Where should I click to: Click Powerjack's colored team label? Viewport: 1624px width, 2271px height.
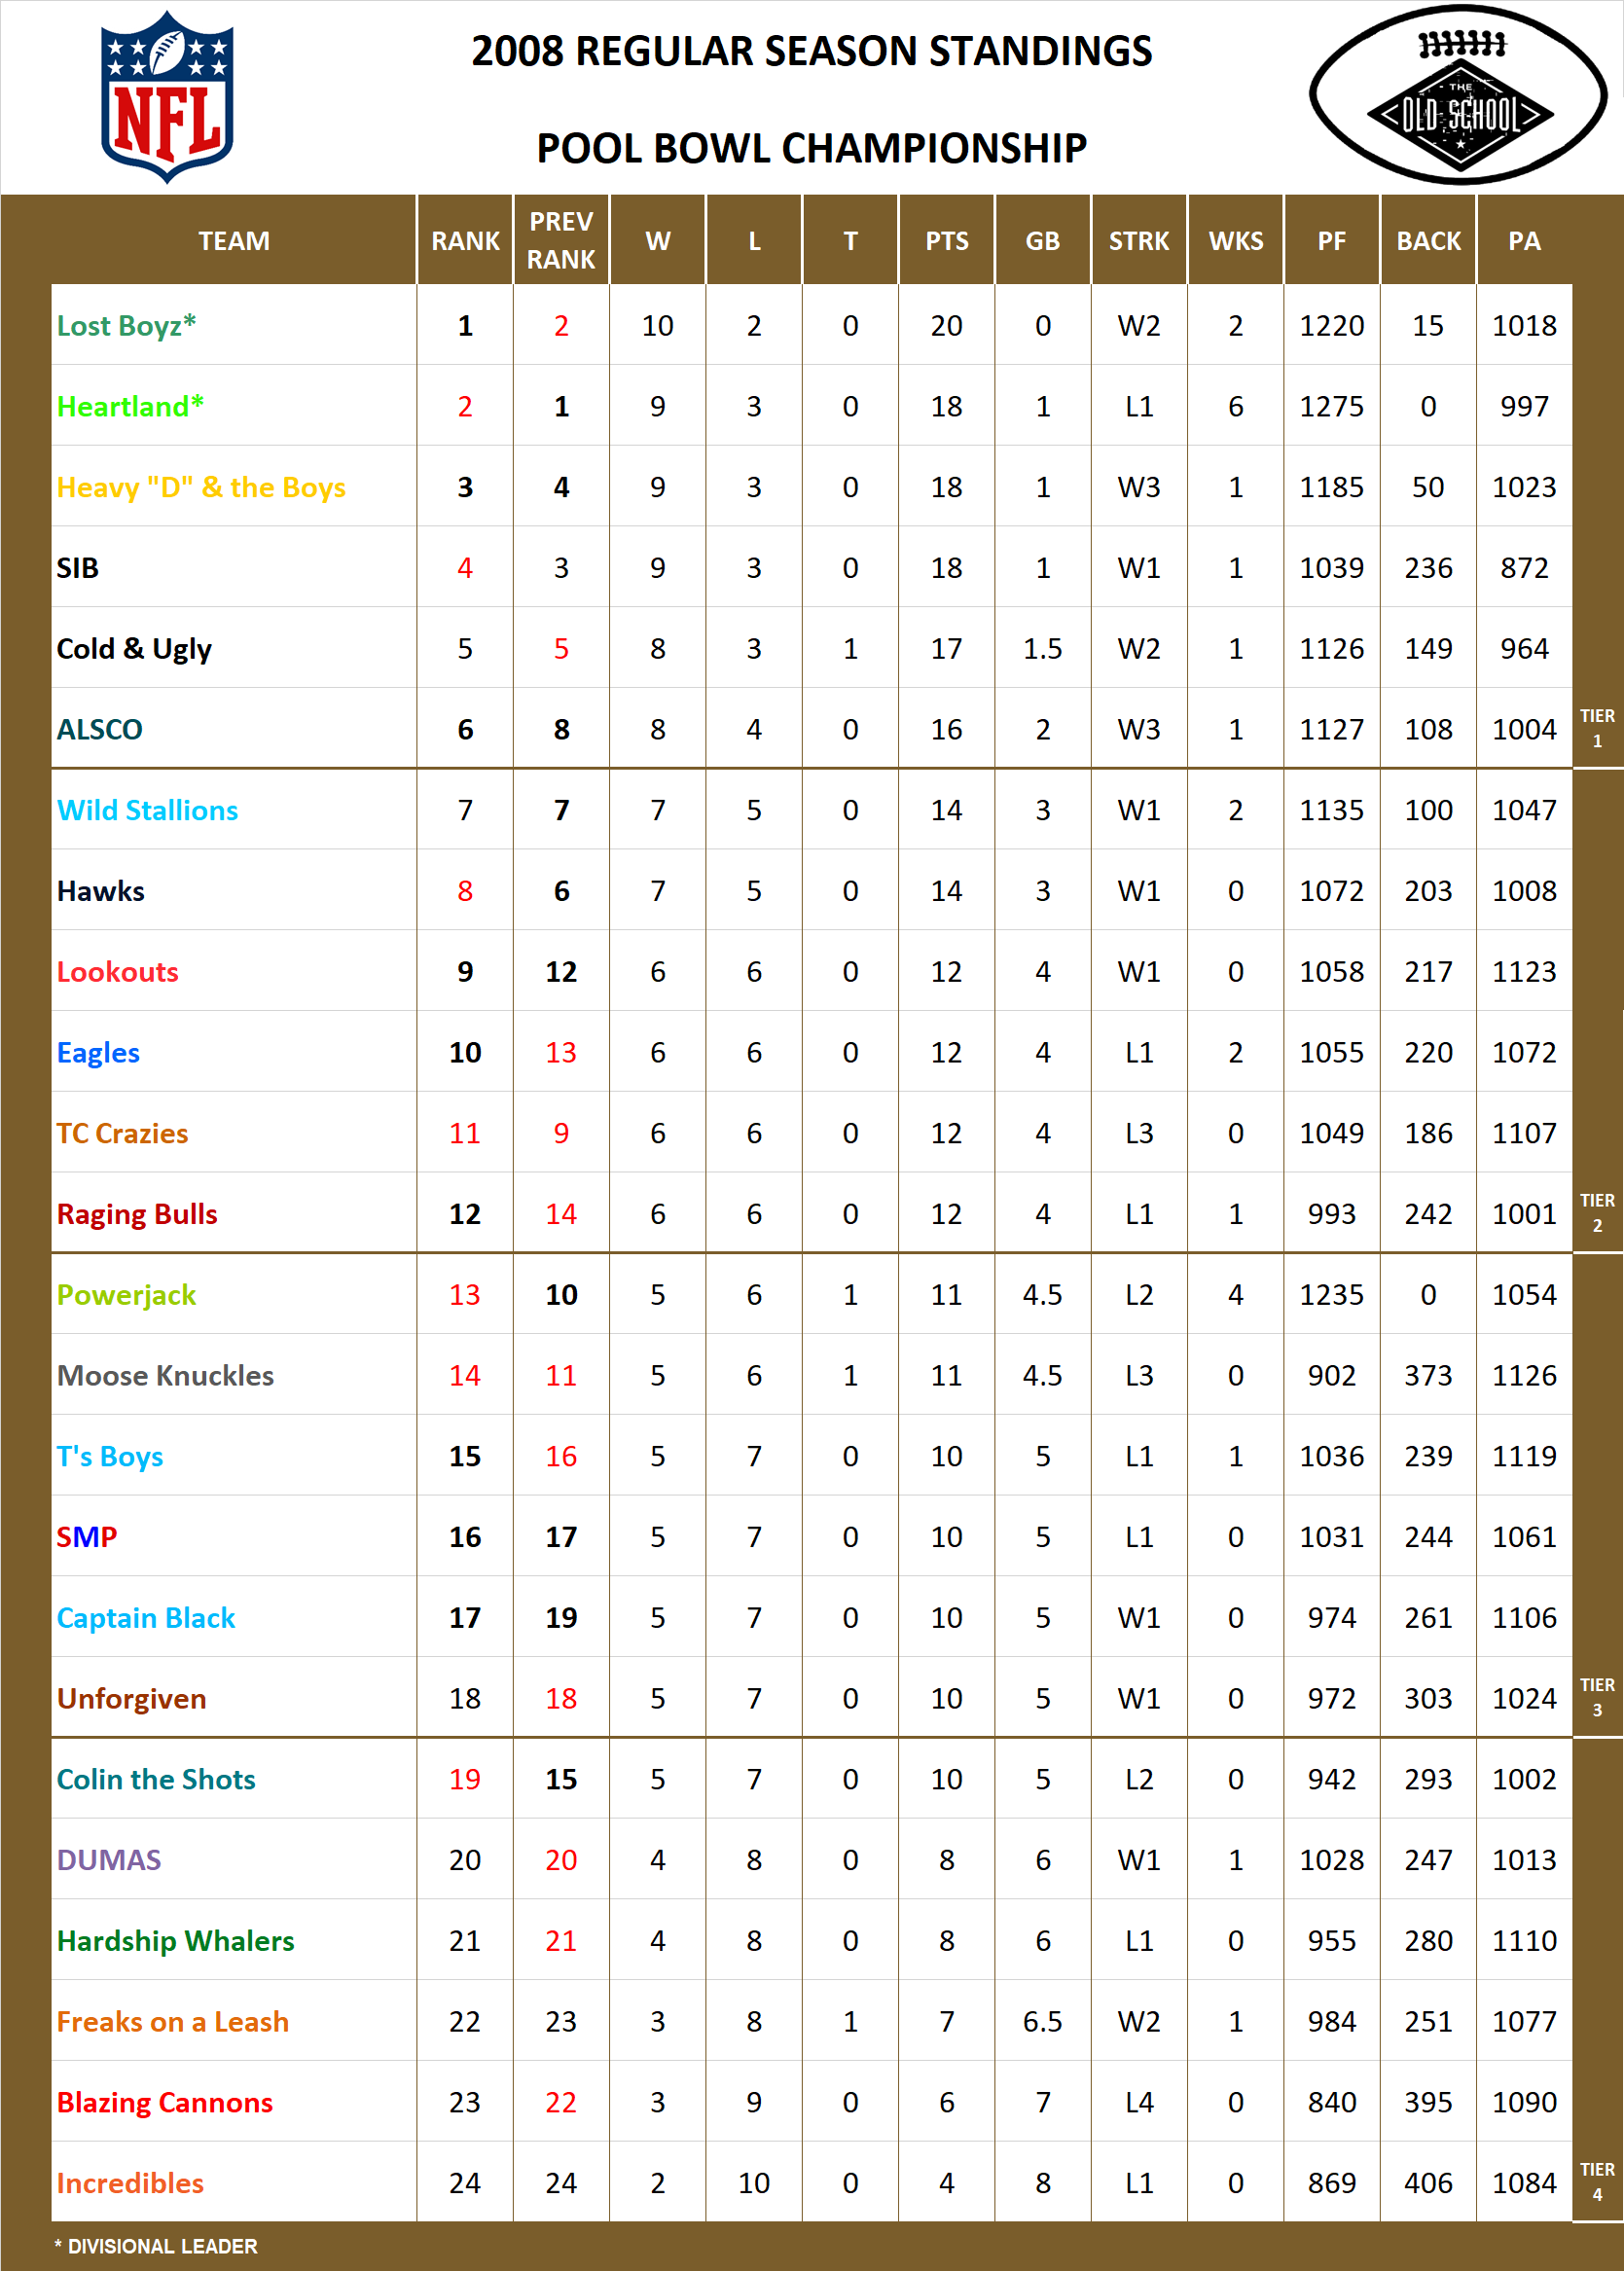pos(124,1294)
